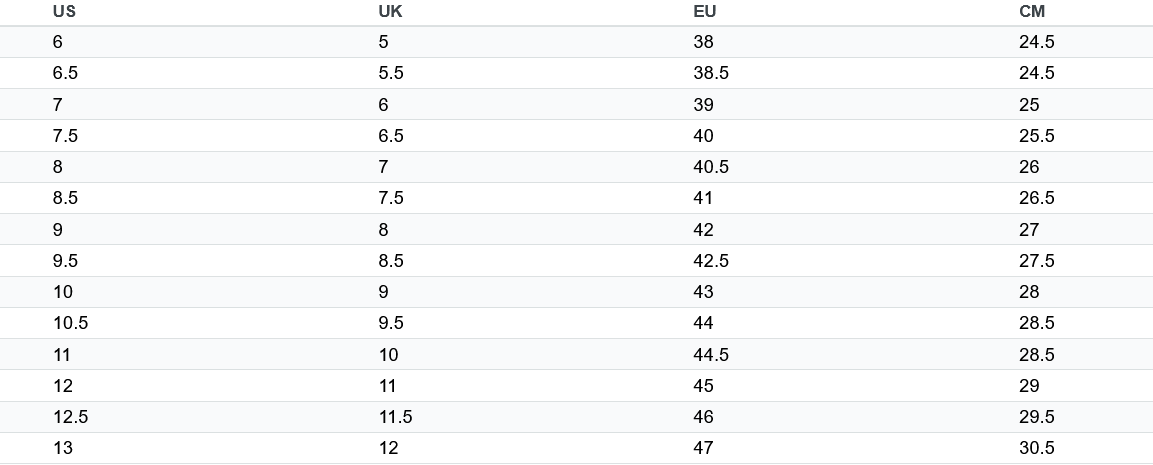This screenshot has height=465, width=1153.
Task: Select the EU 42.5 cell
Action: click(711, 260)
